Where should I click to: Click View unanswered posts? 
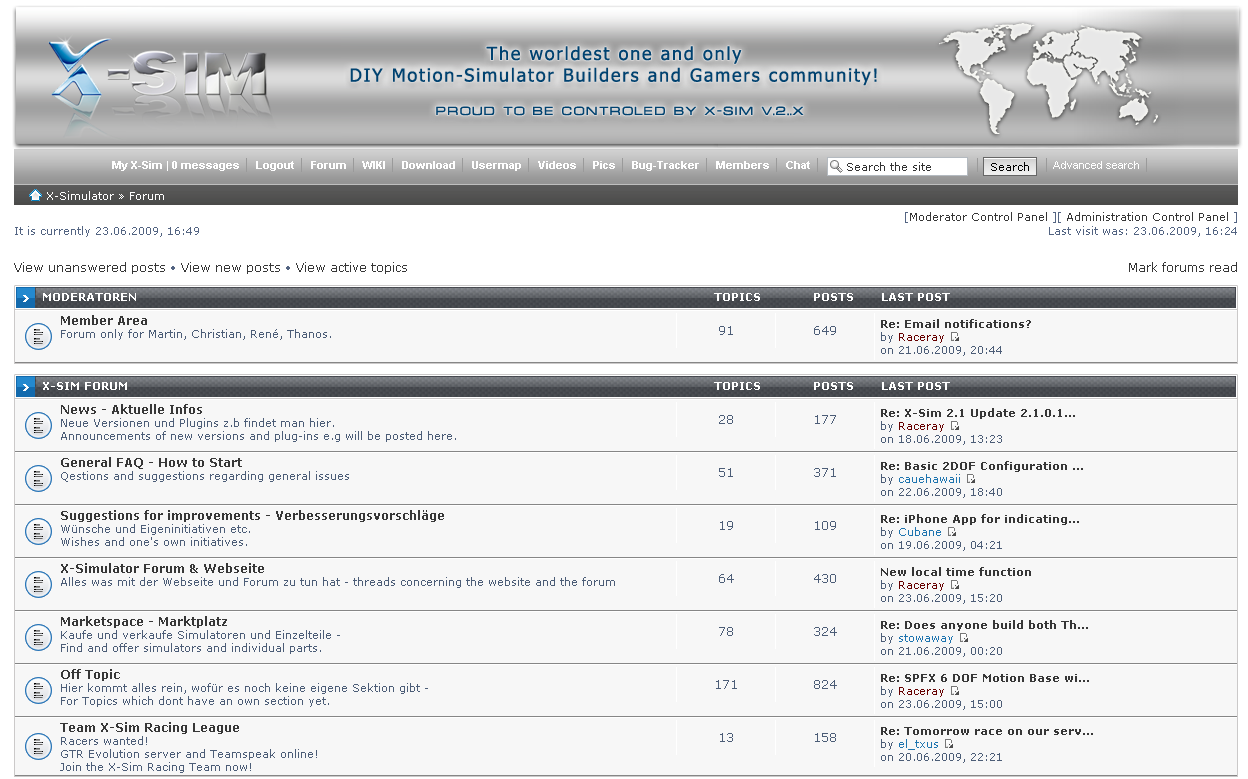coord(90,268)
